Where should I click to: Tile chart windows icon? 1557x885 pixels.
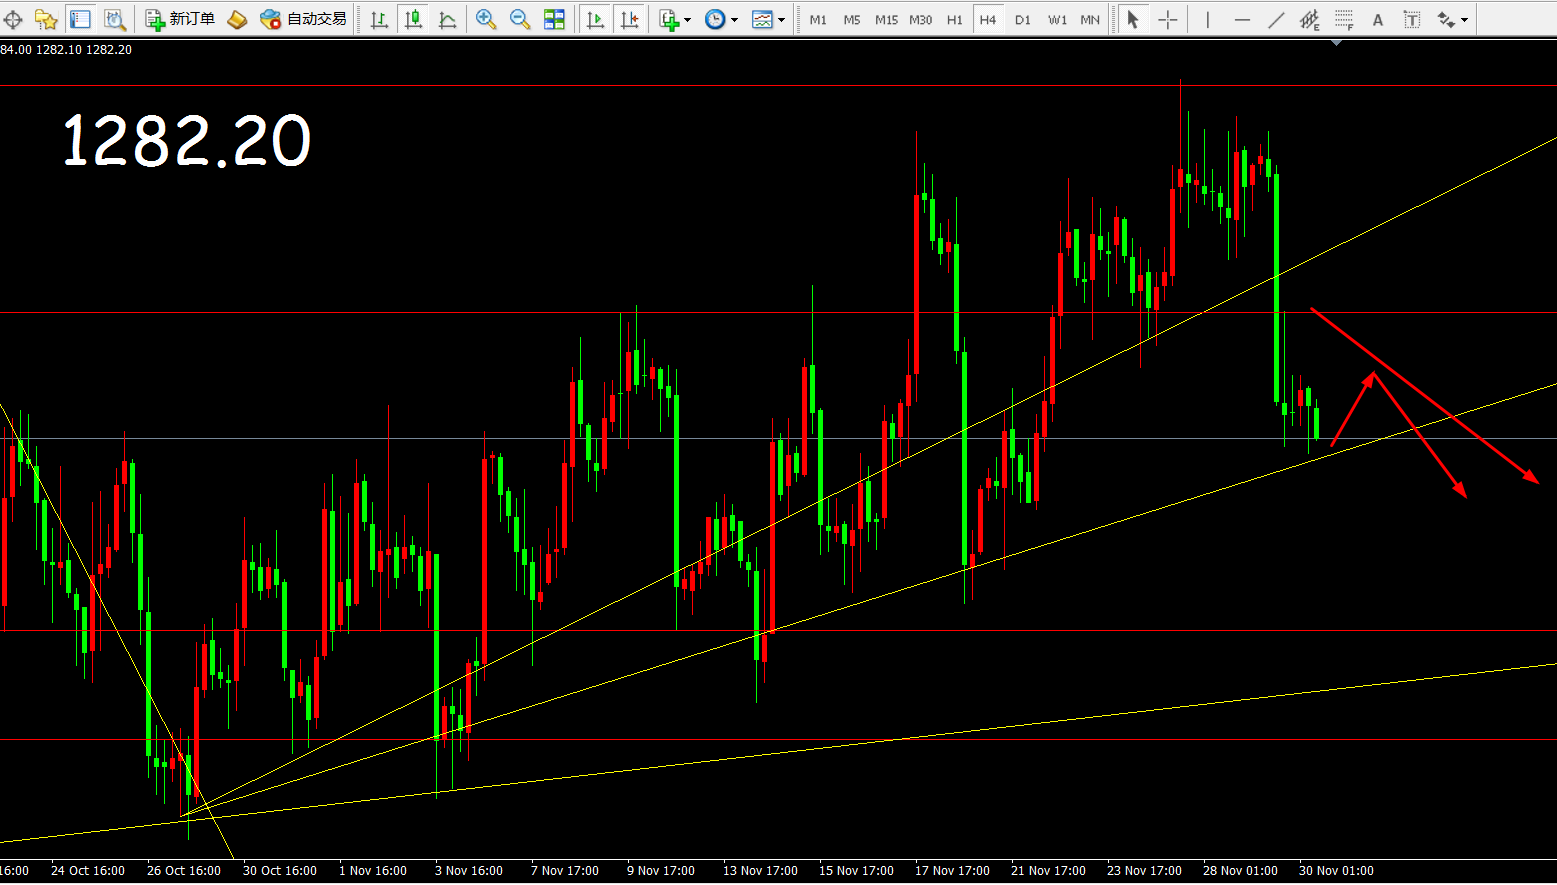coord(554,19)
